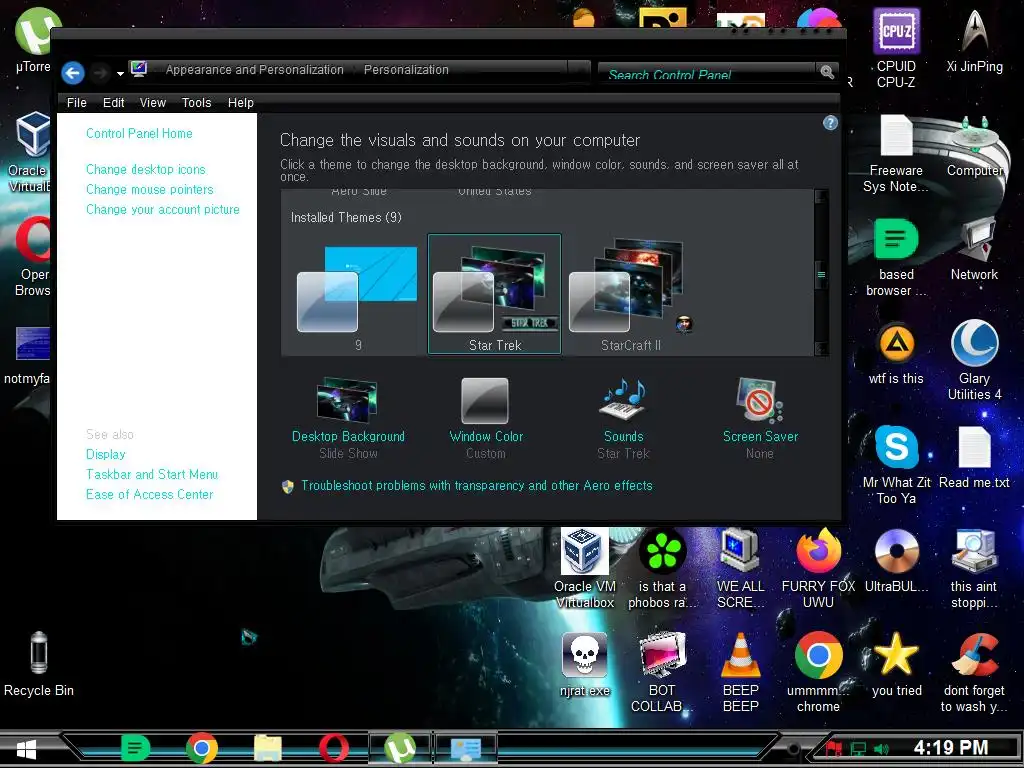
Task: Open Troubleshoot transparency and Aero effects link
Action: click(476, 486)
